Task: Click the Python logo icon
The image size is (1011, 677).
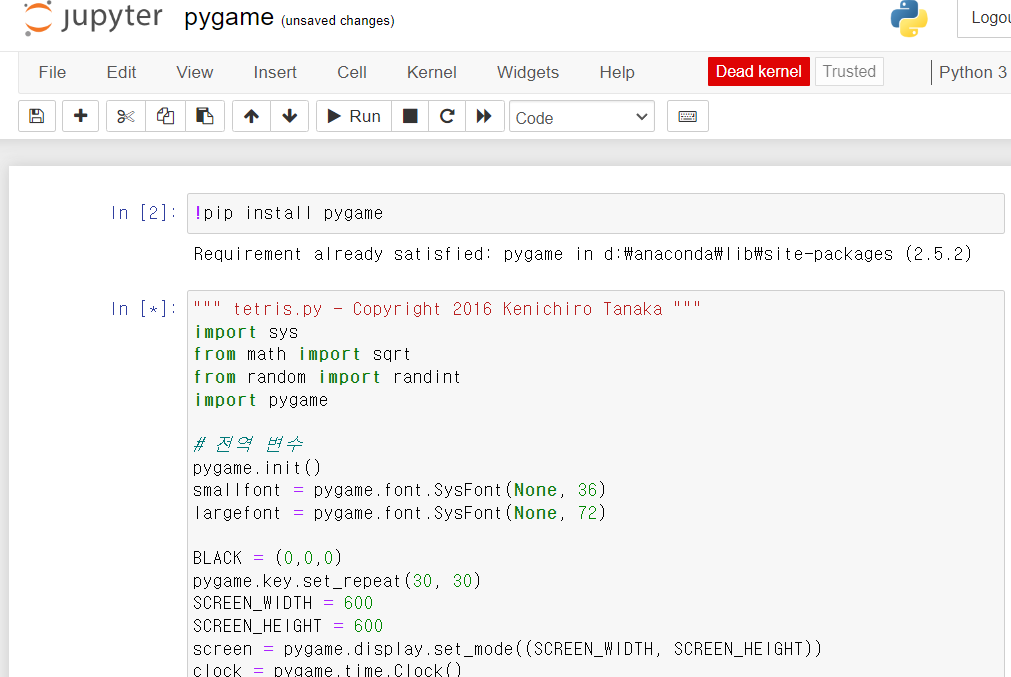Action: tap(909, 18)
